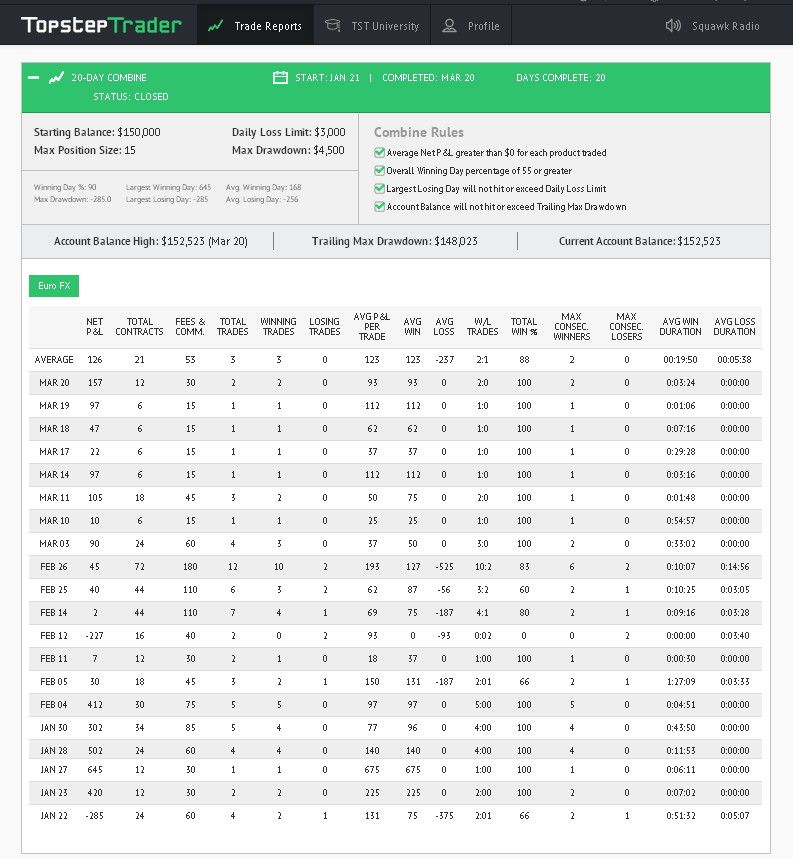Screen dimensions: 793x859
Task: Click the -227 Net P&L value for FEB 12
Action: pyautogui.click(x=94, y=636)
